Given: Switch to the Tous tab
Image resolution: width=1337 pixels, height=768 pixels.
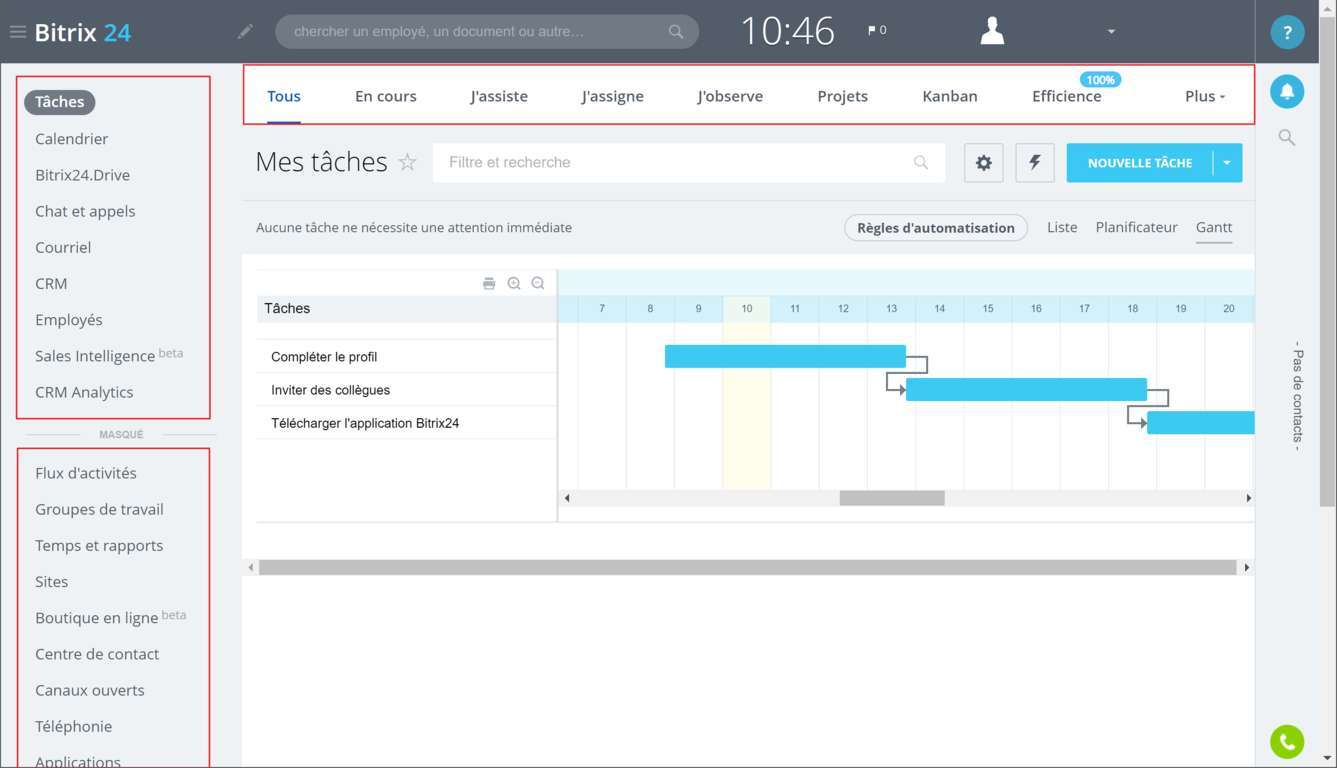Looking at the screenshot, I should point(284,96).
